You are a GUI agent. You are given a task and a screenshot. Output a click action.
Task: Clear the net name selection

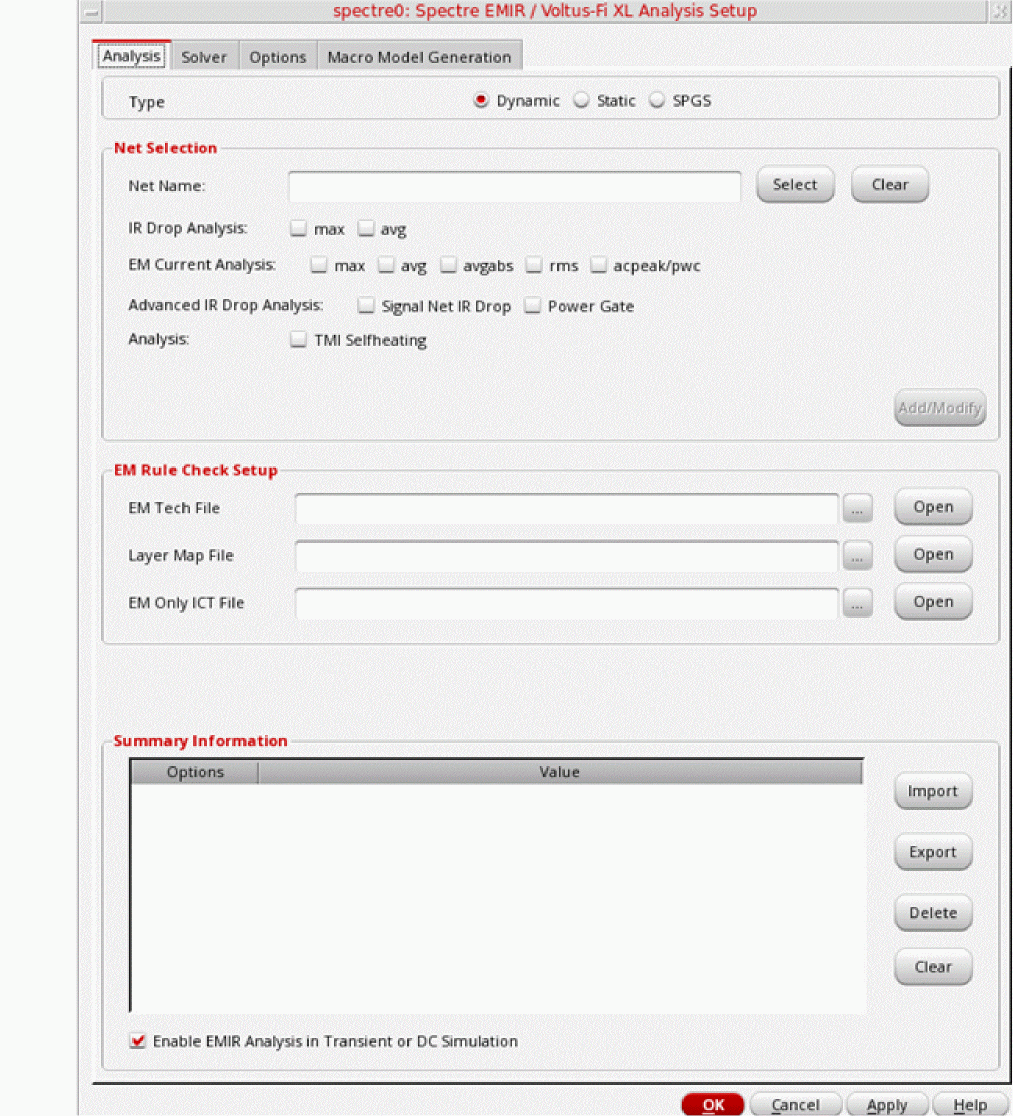[x=890, y=184]
